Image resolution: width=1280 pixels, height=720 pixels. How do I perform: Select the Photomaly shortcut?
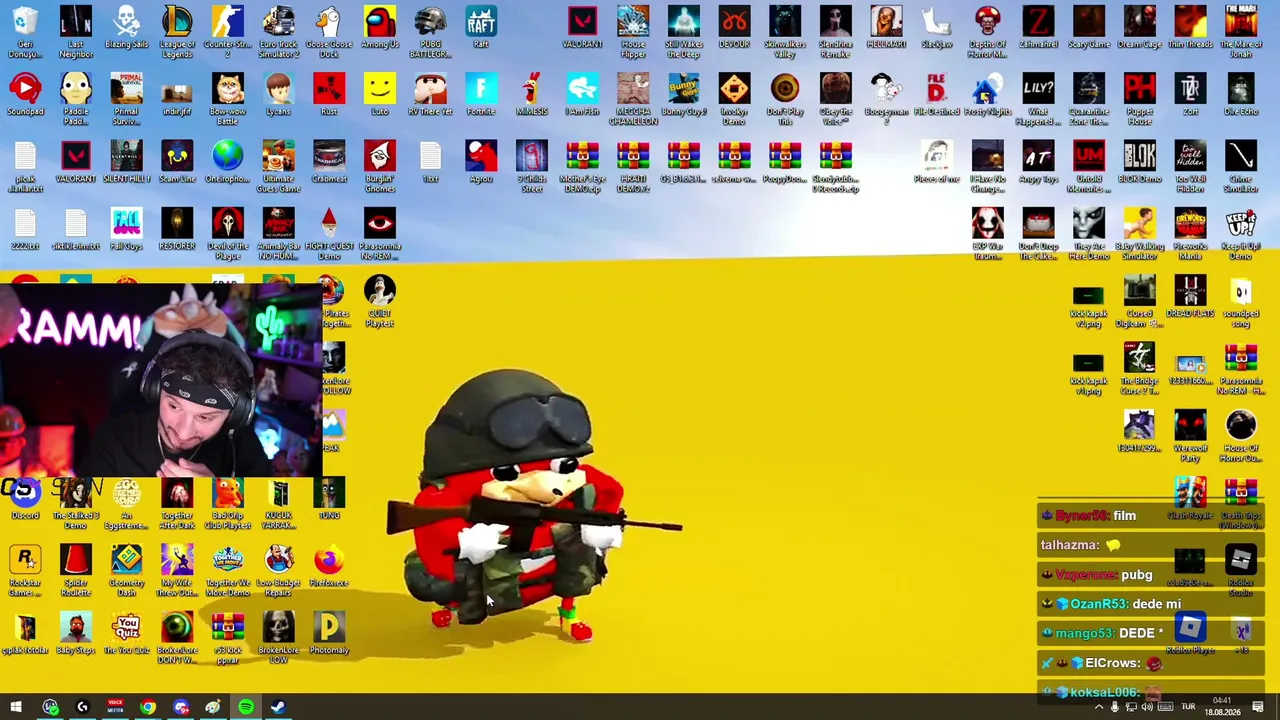pos(329,633)
